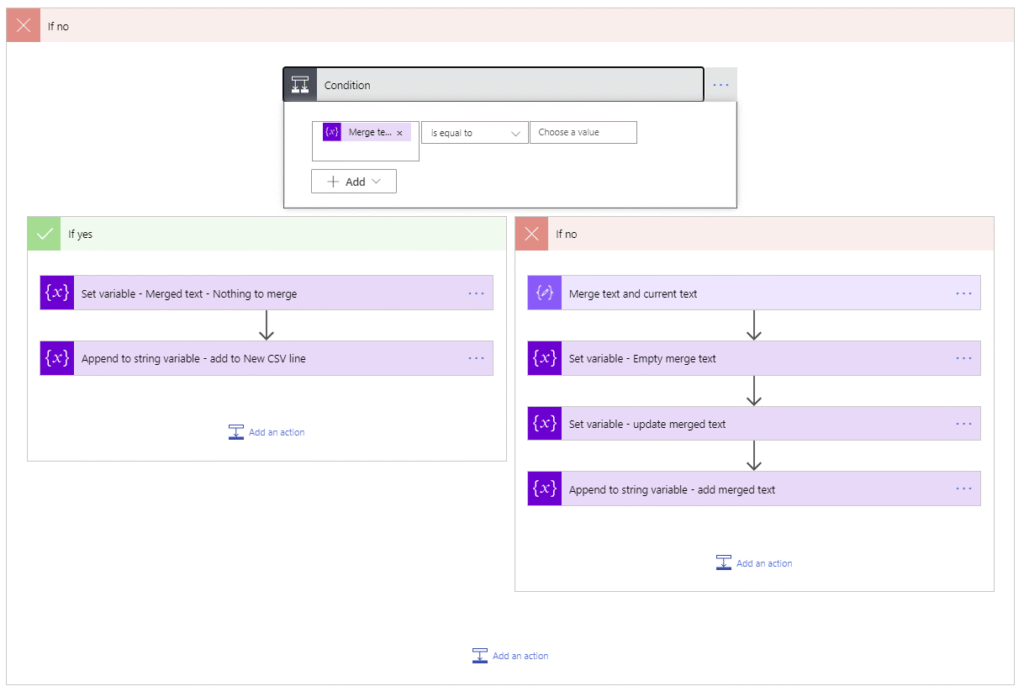Click variable icon of Empty merge text action
The height and width of the screenshot is (697, 1024).
coord(545,358)
